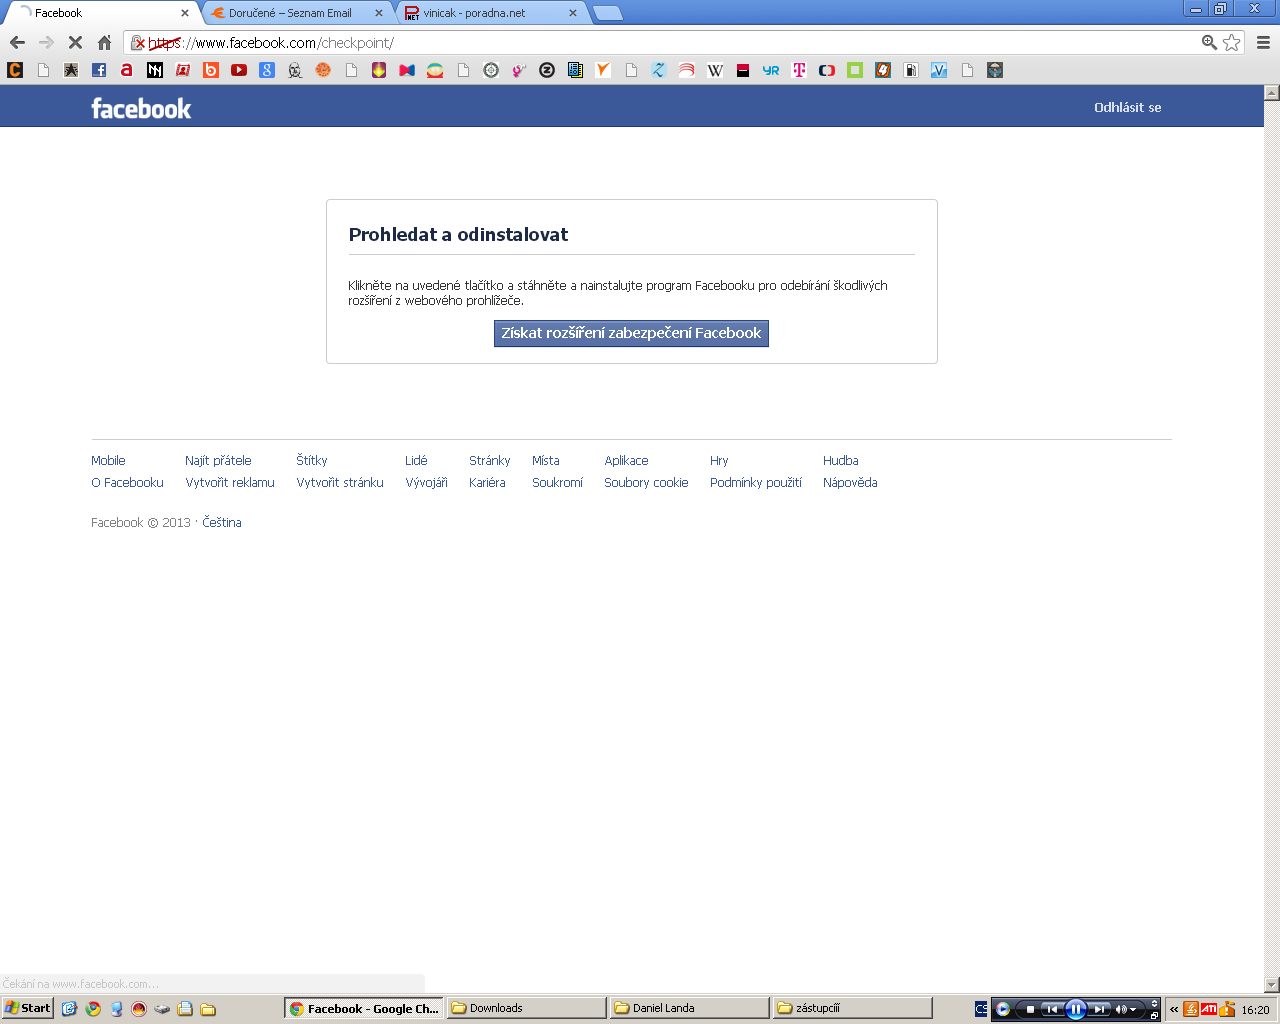Open the Vývojáři footer link
This screenshot has width=1280, height=1024.
[x=426, y=483]
